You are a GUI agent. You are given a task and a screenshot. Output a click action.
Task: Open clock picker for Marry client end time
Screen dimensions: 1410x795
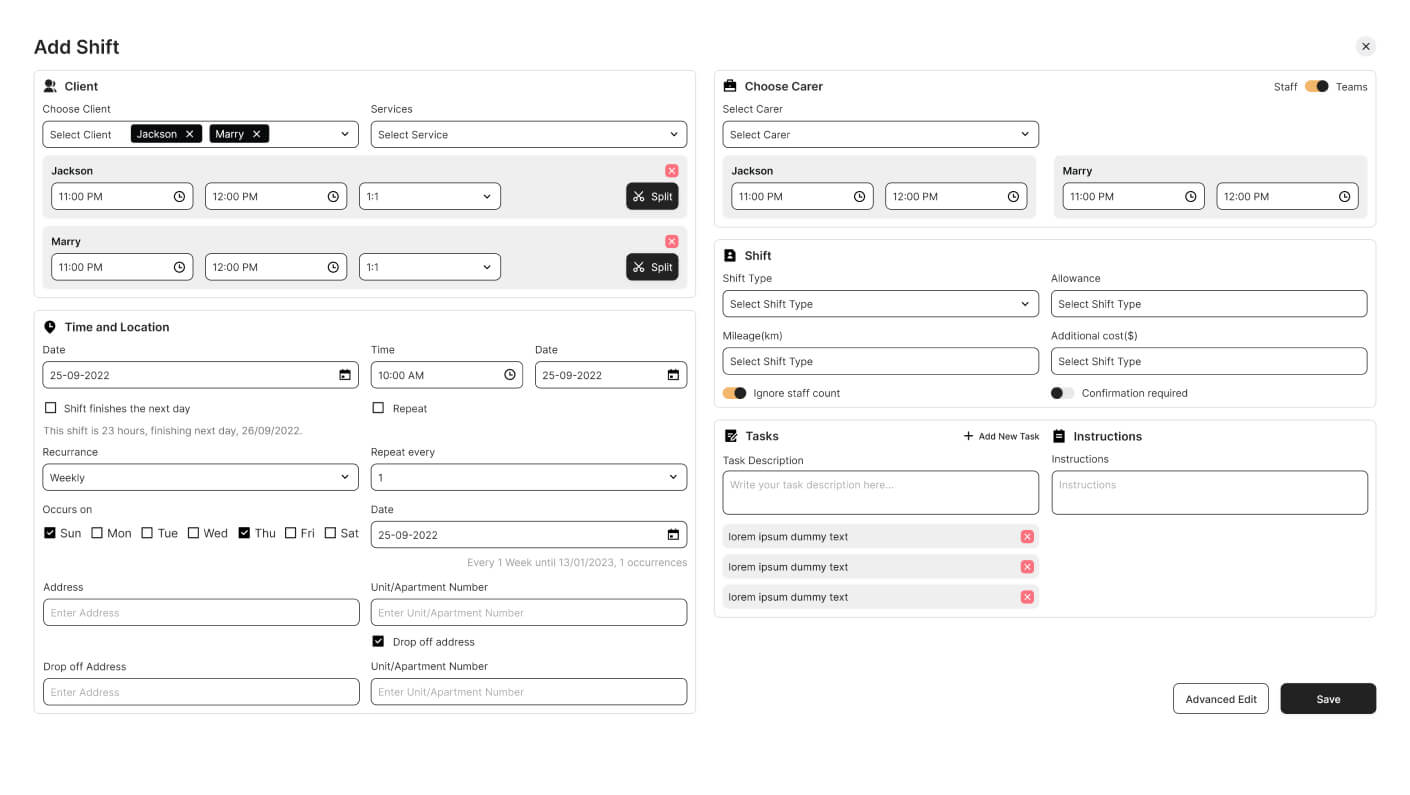pyautogui.click(x=333, y=267)
